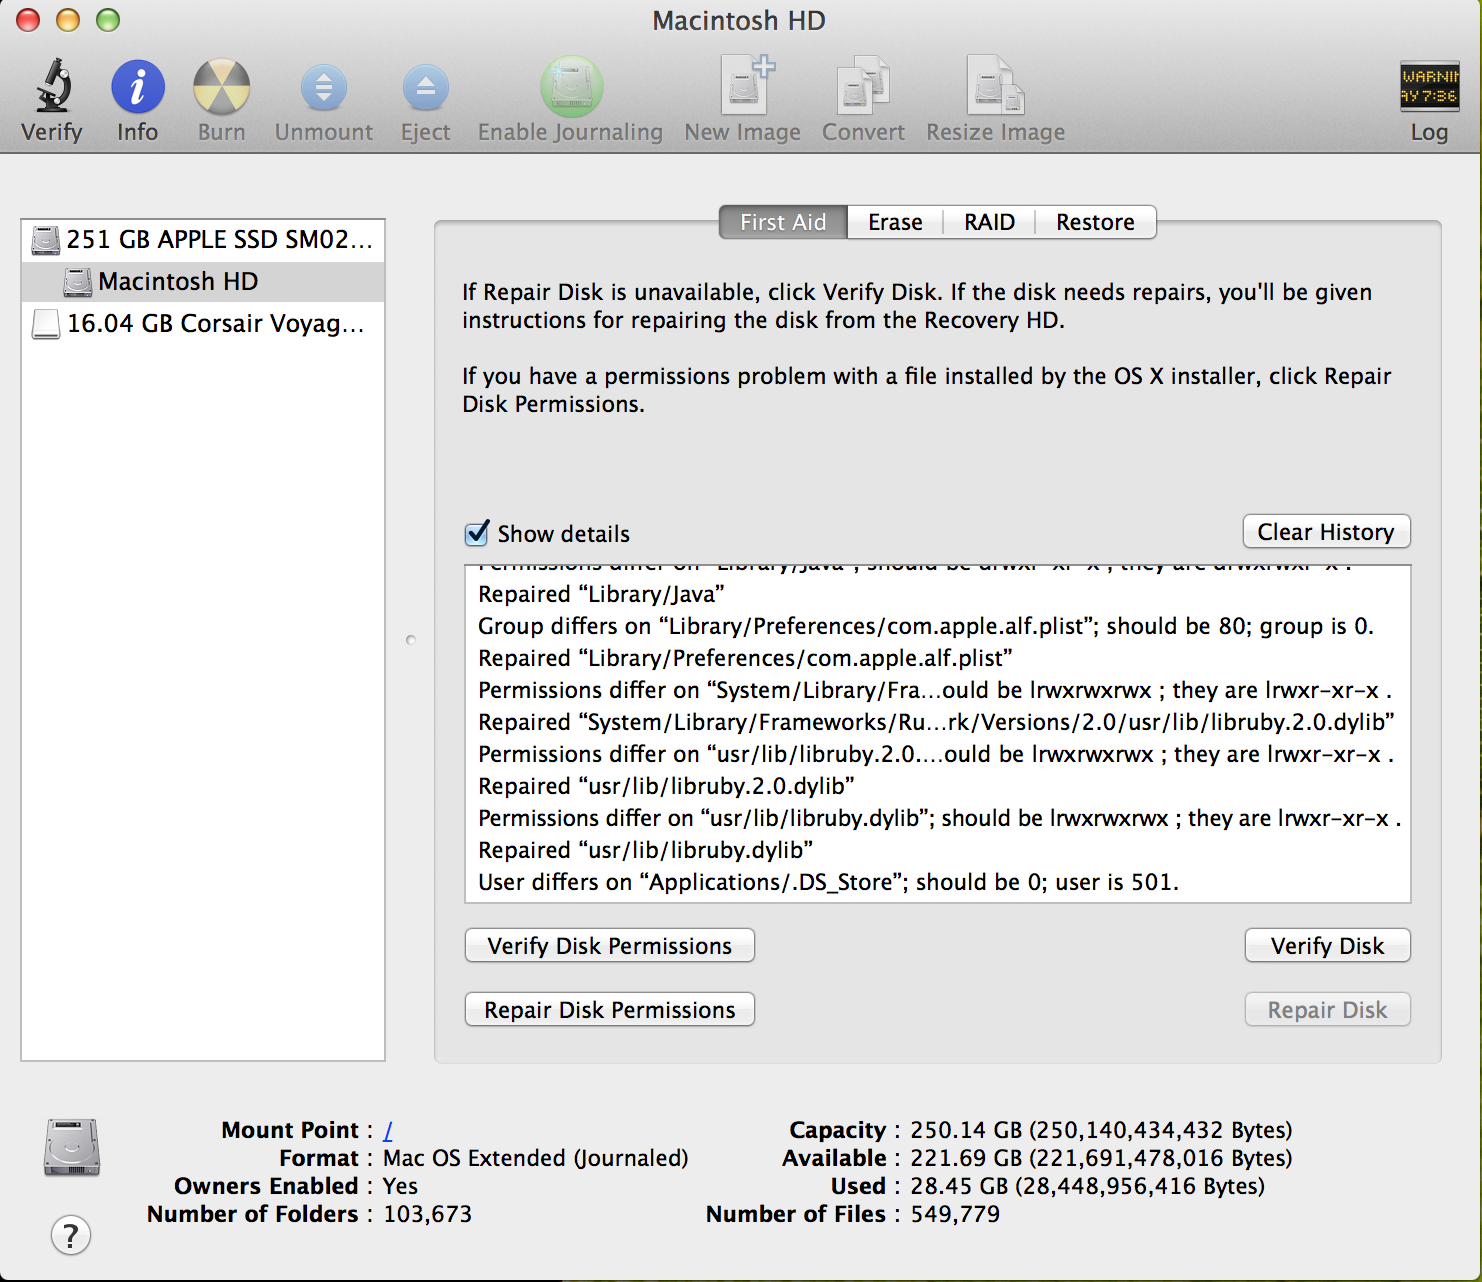Click the Verify microscope icon

coord(54,86)
